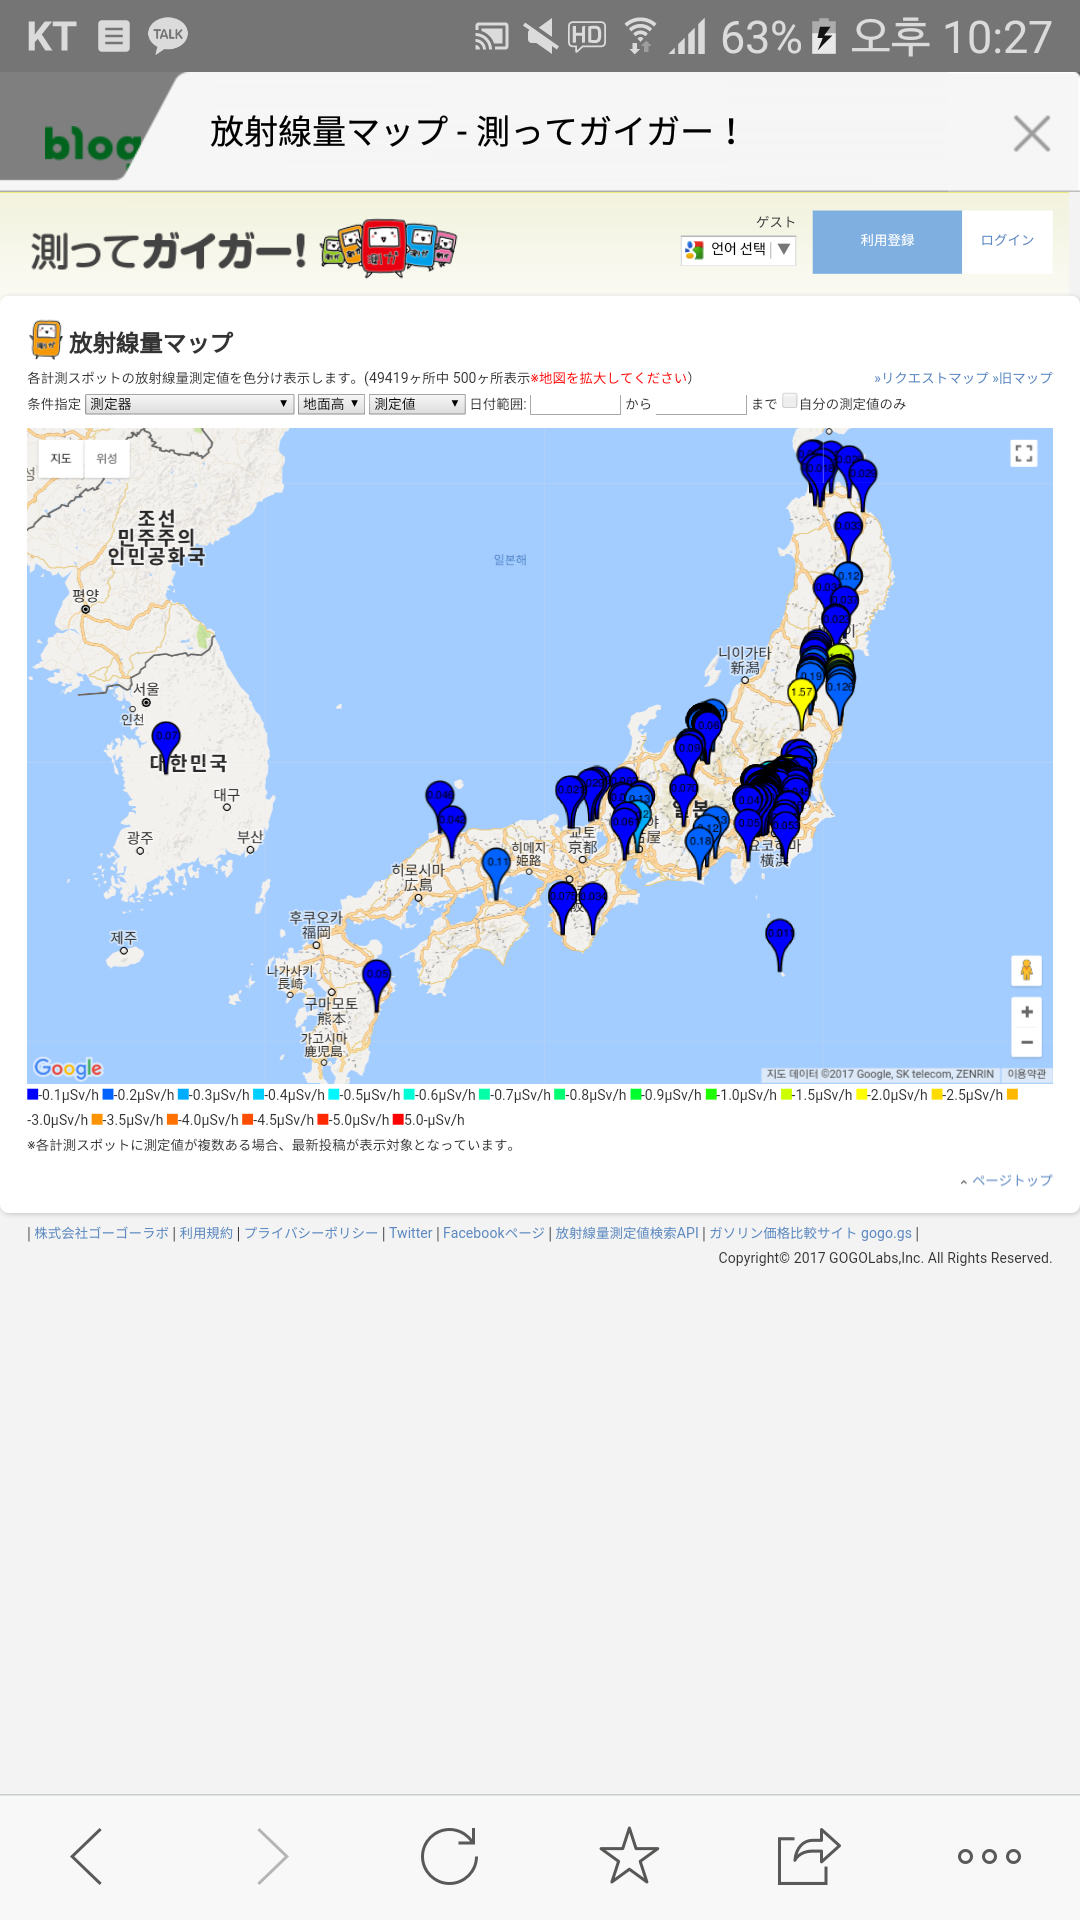Zoom out the map
Viewport: 1080px width, 1920px height.
tap(1027, 1042)
